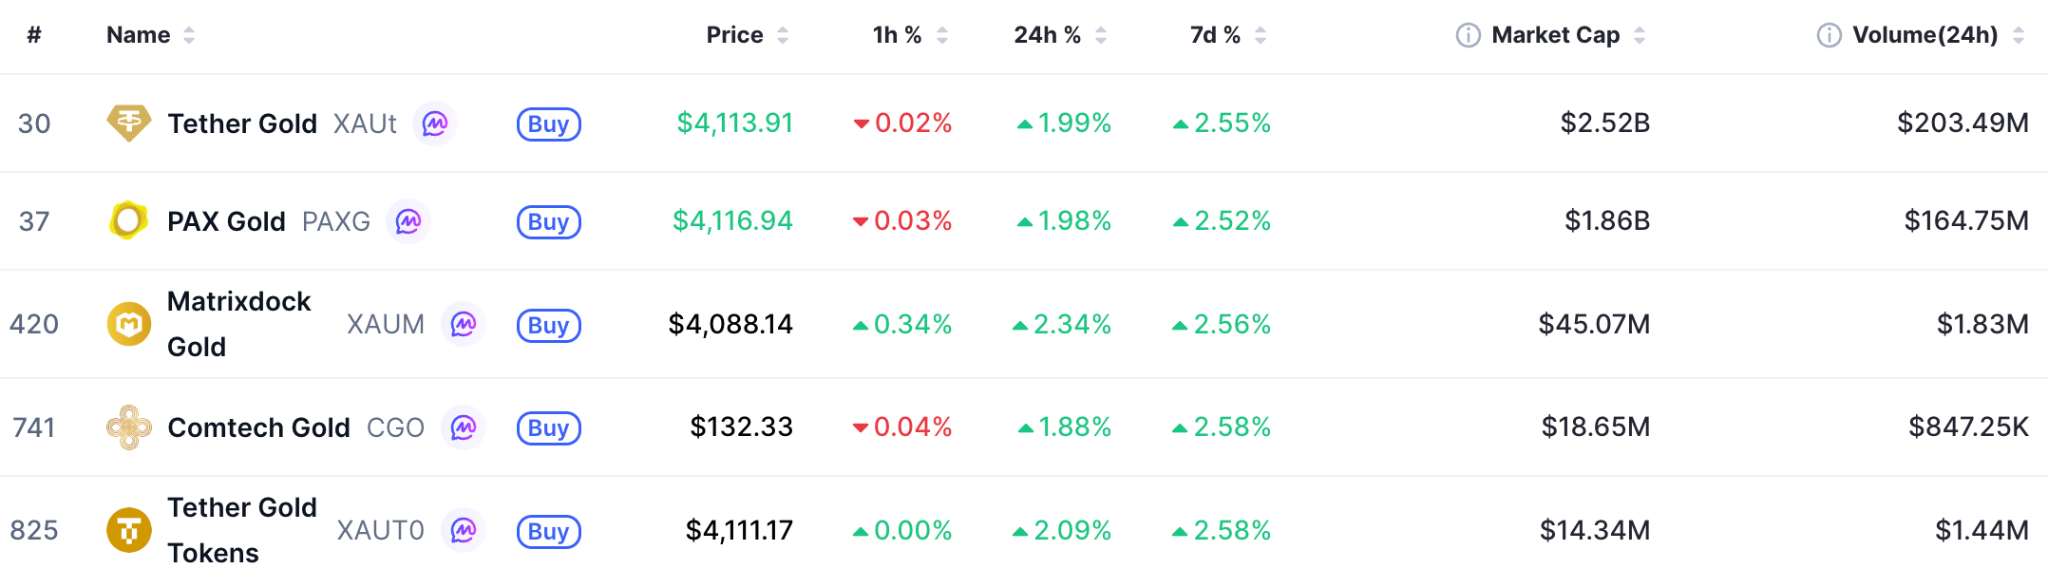Show the Market Cap info tooltip icon
Screen dimensions: 2048x583
(1468, 35)
